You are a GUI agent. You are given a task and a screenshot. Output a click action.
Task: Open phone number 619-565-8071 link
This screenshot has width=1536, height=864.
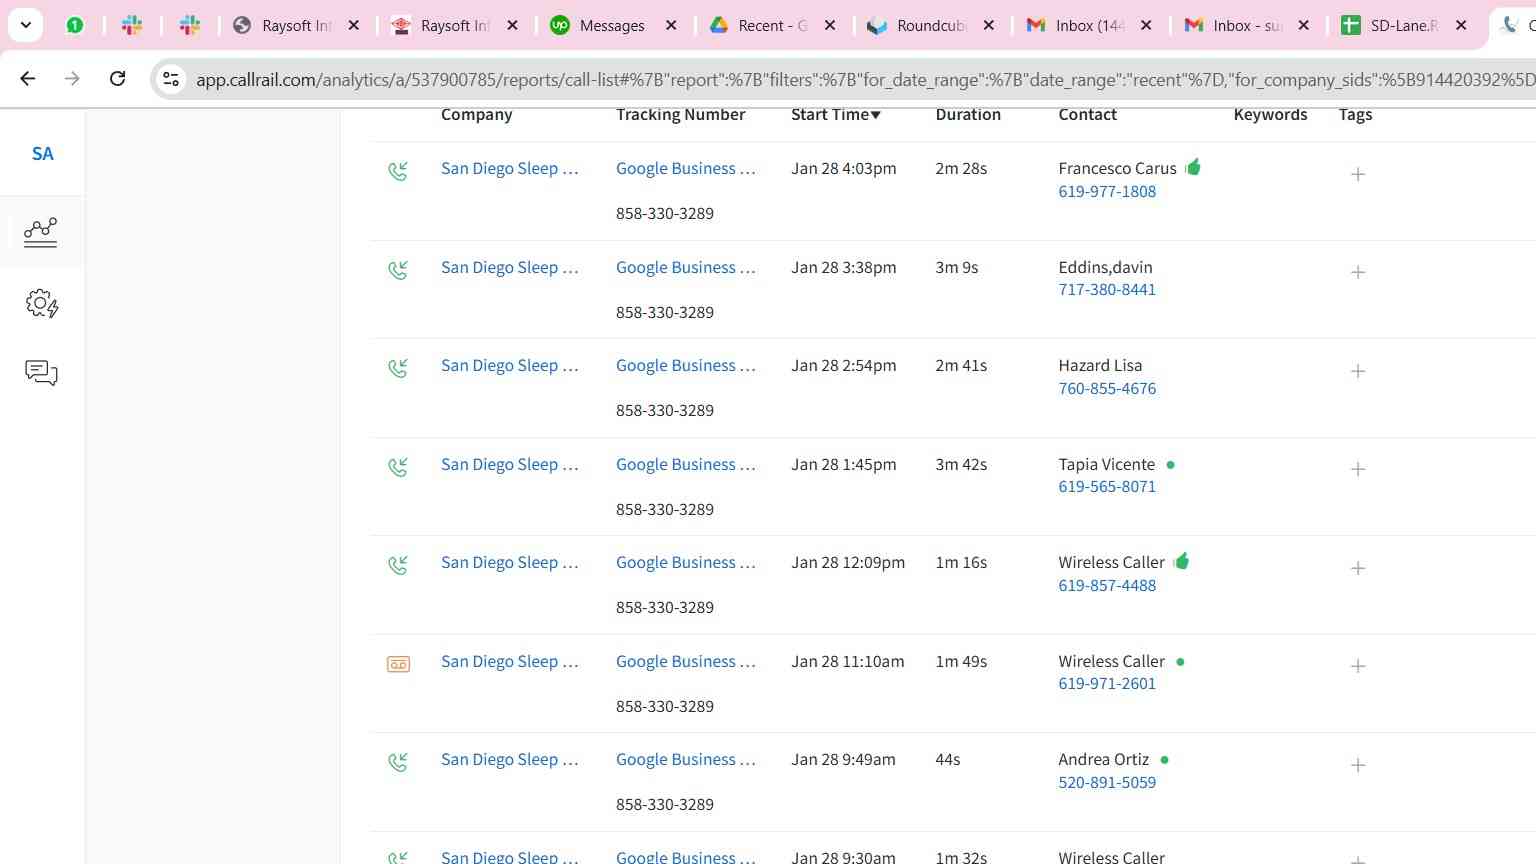point(1107,487)
